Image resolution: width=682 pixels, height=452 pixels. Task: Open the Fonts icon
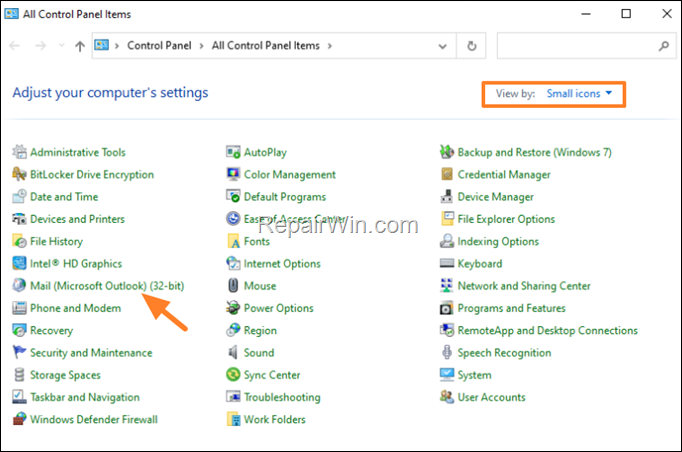[233, 241]
